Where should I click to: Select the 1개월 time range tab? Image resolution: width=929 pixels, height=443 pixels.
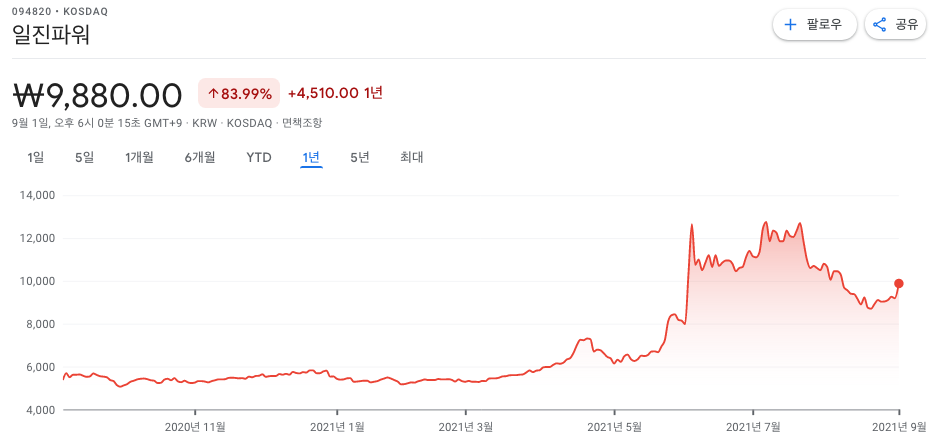tap(139, 158)
